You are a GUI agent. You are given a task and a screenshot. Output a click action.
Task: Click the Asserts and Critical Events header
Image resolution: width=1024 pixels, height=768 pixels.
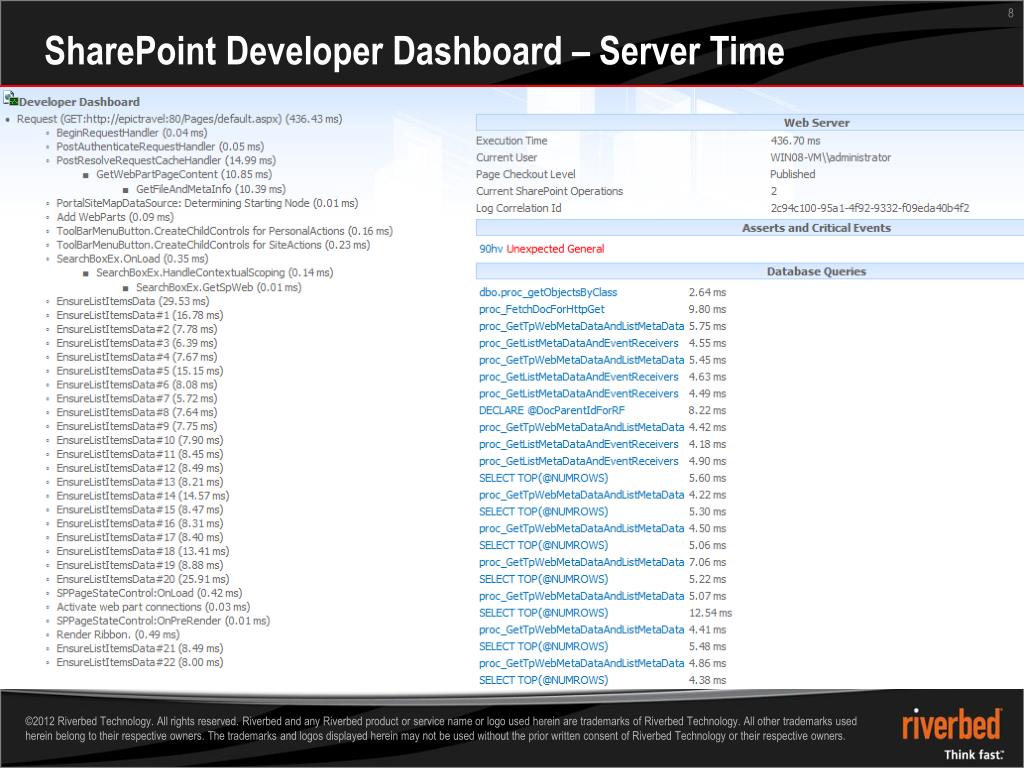pos(816,228)
